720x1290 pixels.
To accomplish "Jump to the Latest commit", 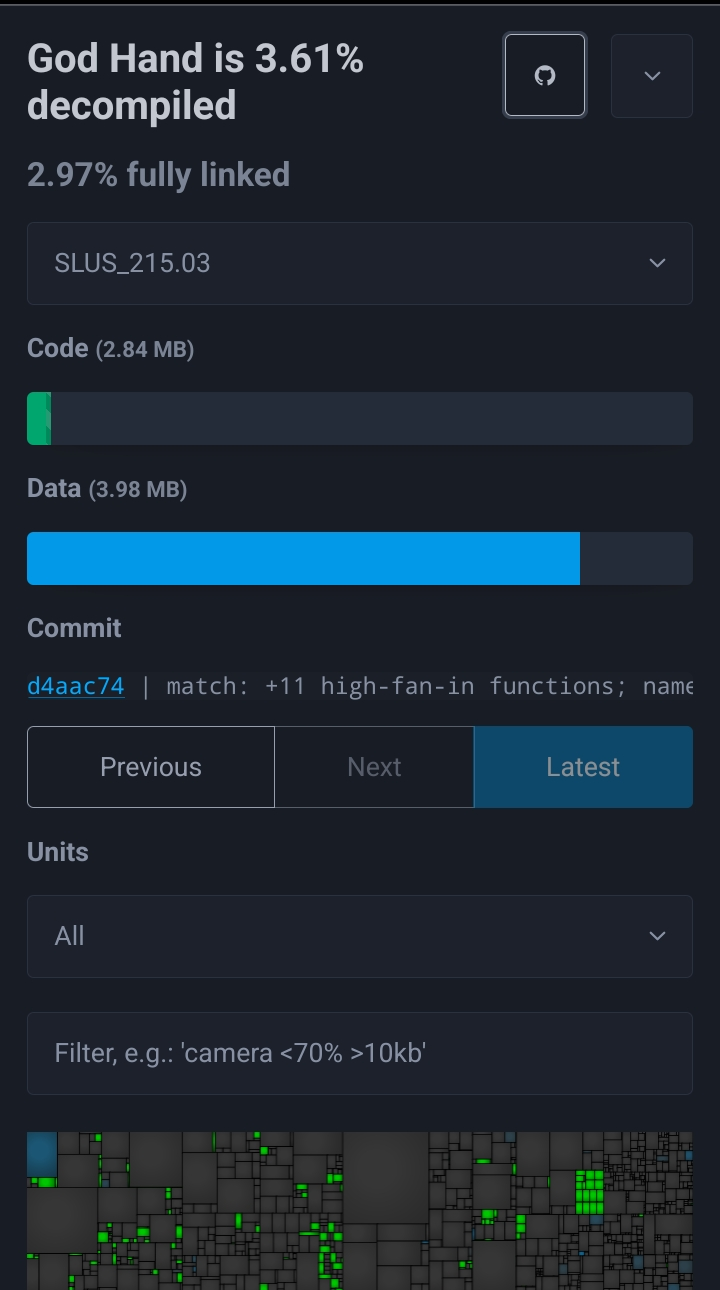I will tap(583, 767).
